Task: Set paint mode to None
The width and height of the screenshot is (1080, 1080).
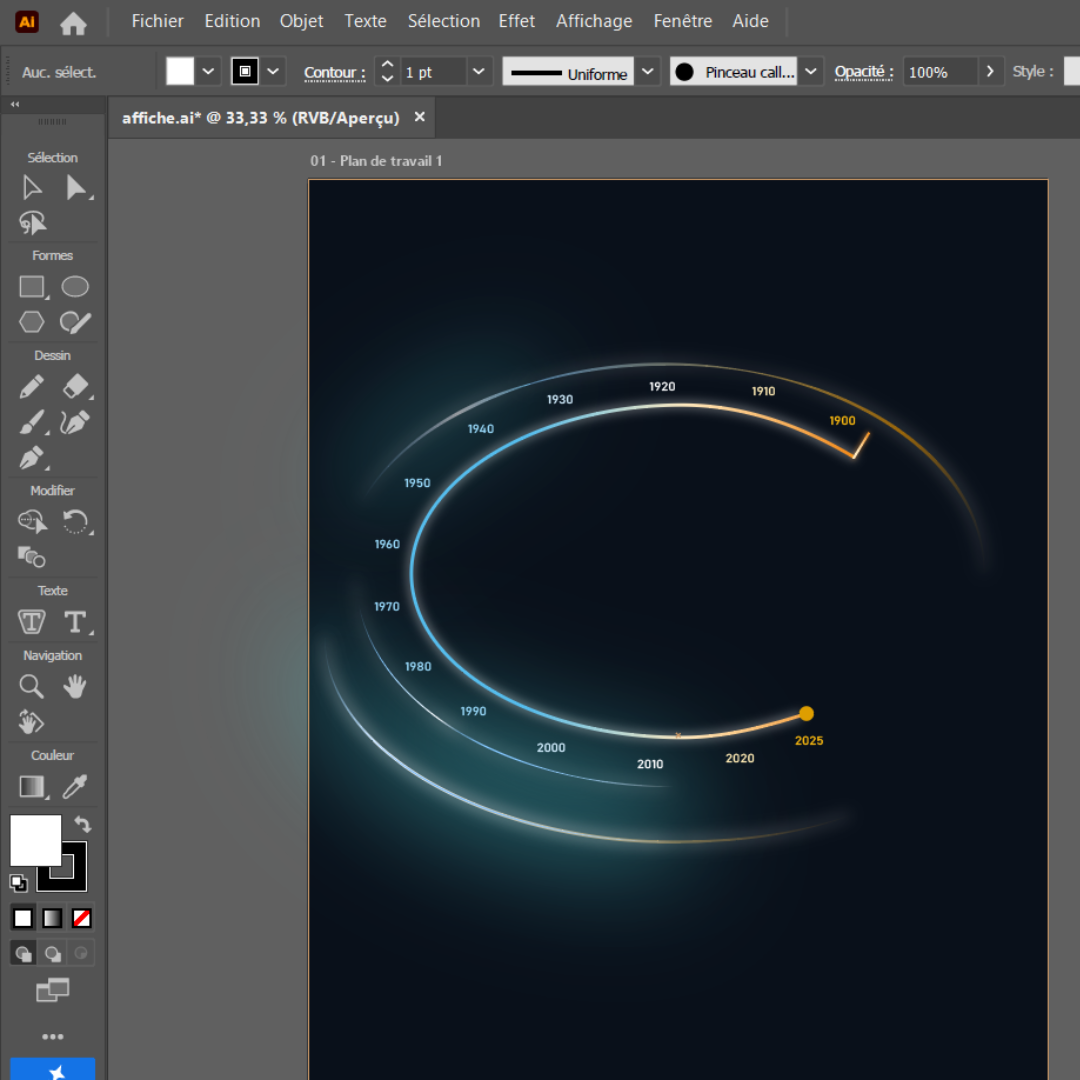Action: click(82, 918)
